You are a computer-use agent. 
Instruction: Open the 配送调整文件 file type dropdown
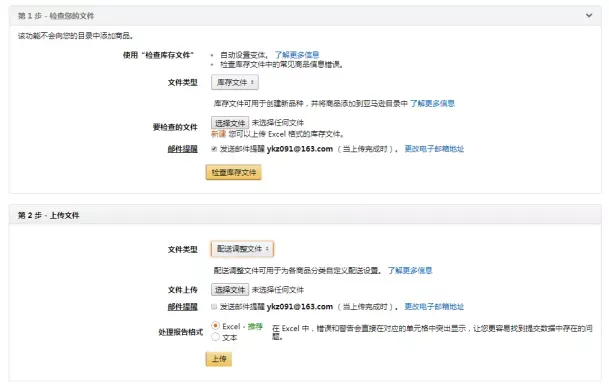click(242, 249)
